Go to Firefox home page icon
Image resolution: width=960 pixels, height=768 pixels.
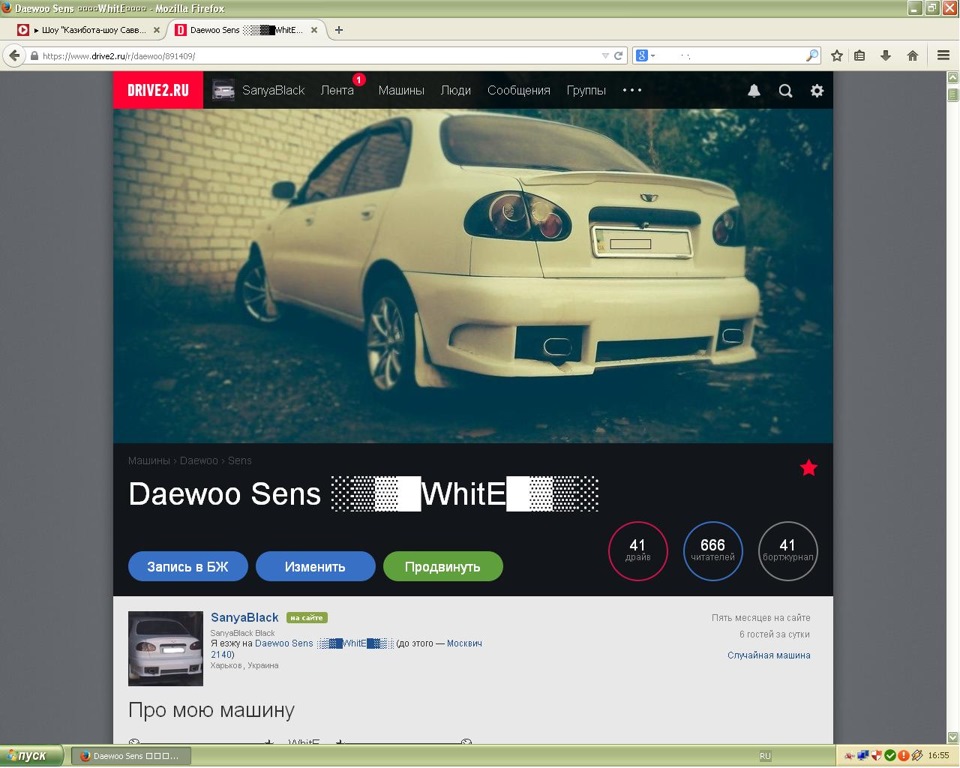click(x=912, y=56)
